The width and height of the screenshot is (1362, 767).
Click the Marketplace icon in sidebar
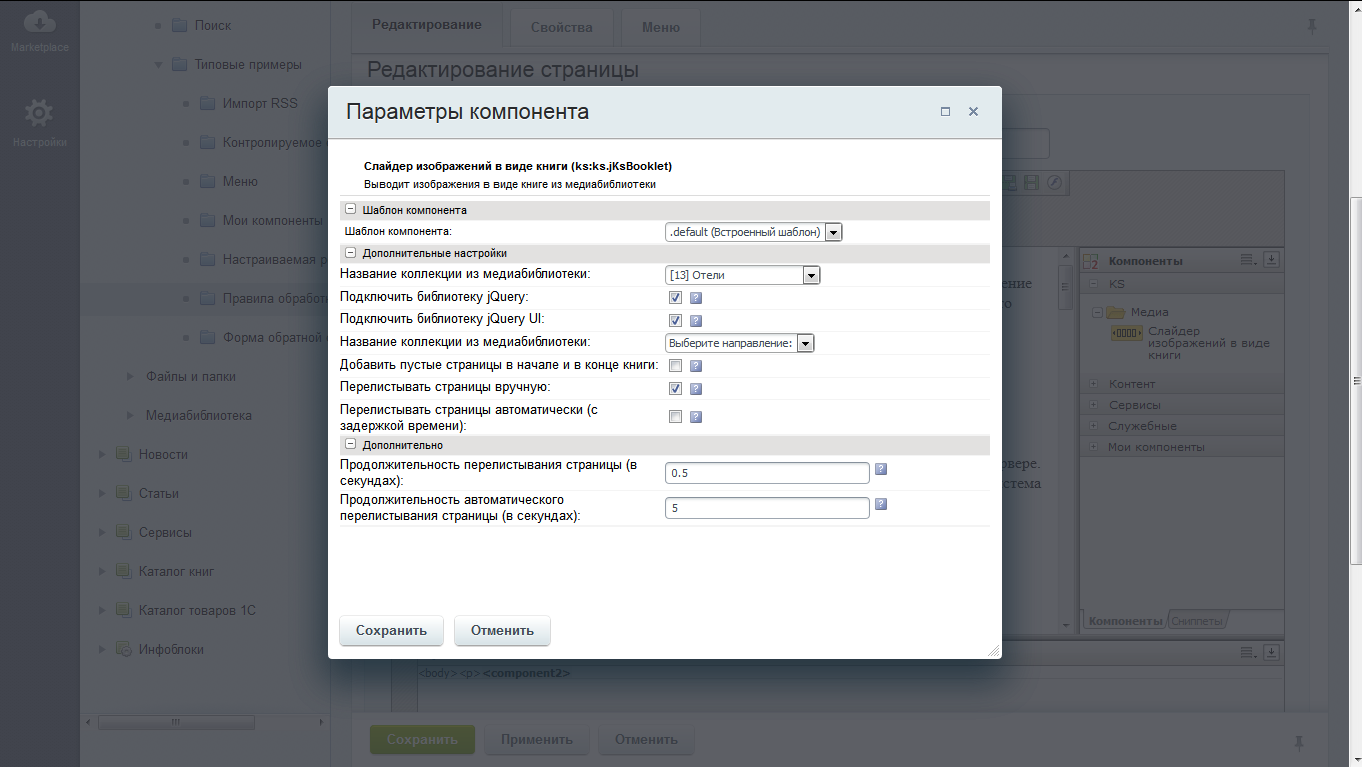point(39,24)
